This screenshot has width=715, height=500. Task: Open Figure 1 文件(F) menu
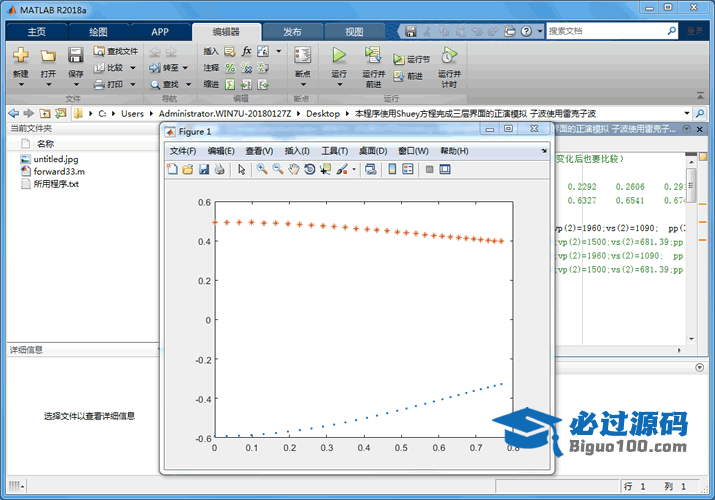pos(183,151)
